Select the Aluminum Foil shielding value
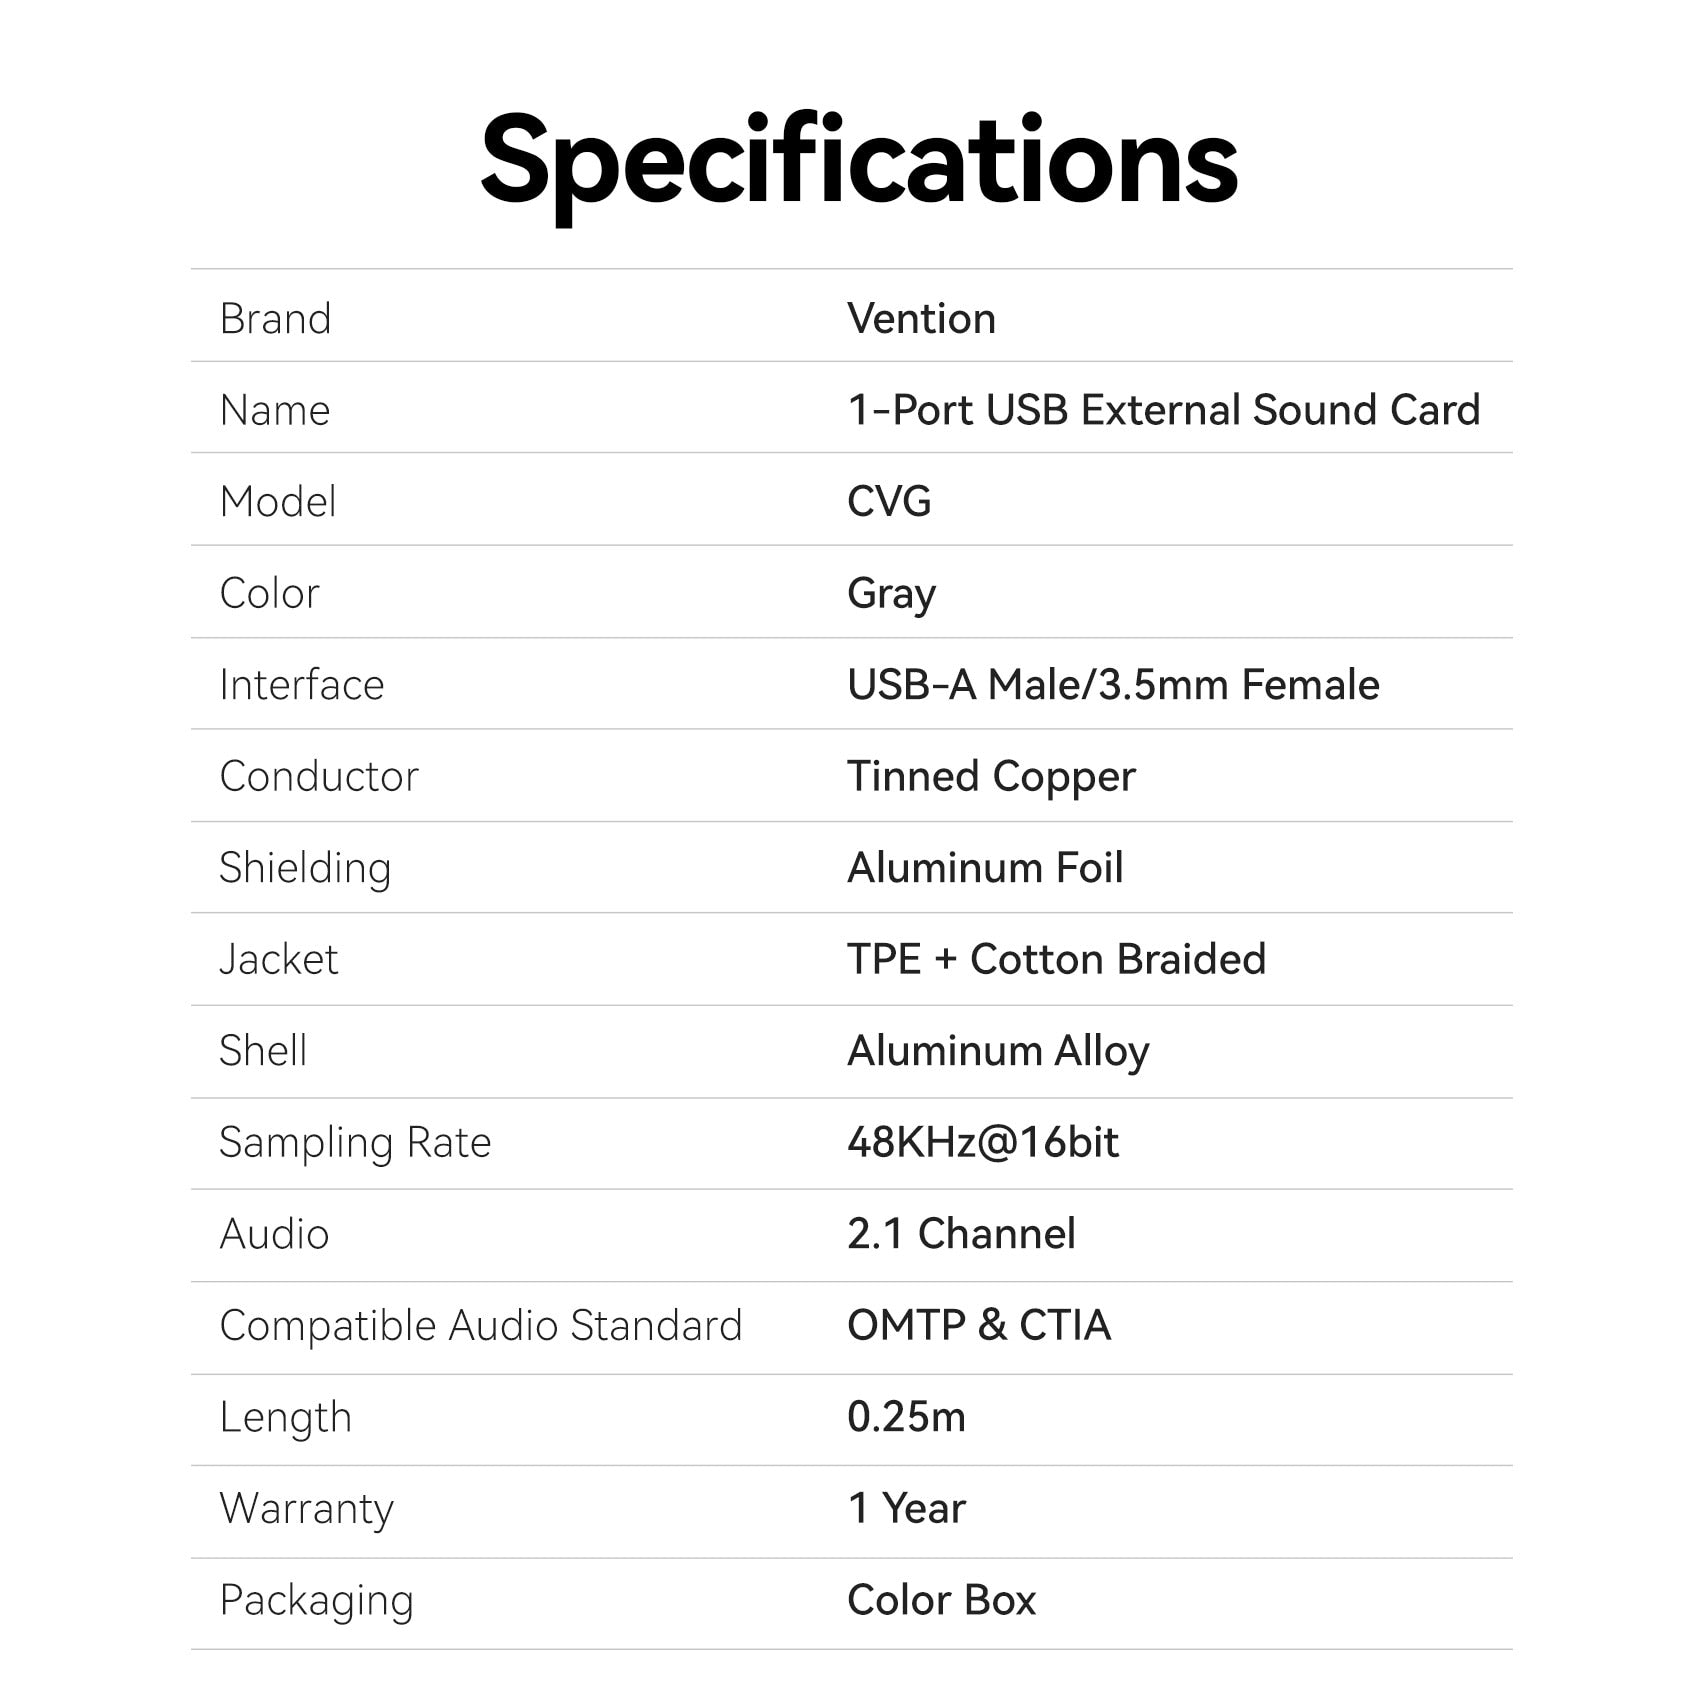1700x1700 pixels. pyautogui.click(x=985, y=868)
